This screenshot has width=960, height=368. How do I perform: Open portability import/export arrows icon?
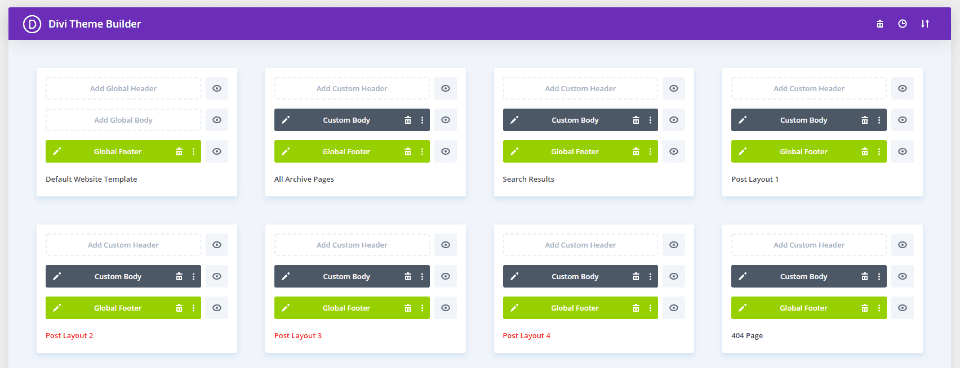point(925,24)
